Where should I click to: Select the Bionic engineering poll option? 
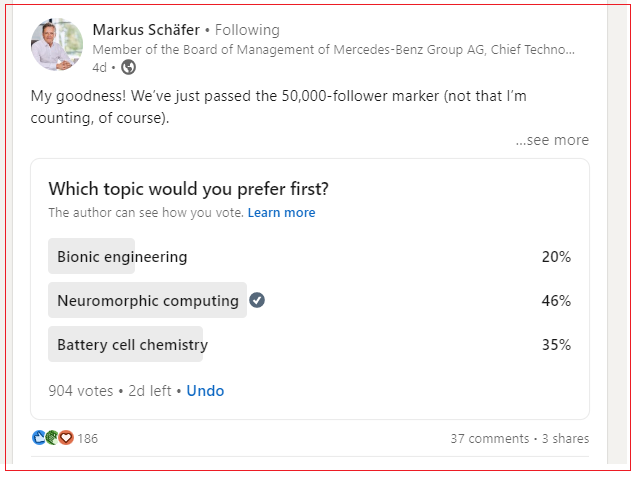coord(122,257)
